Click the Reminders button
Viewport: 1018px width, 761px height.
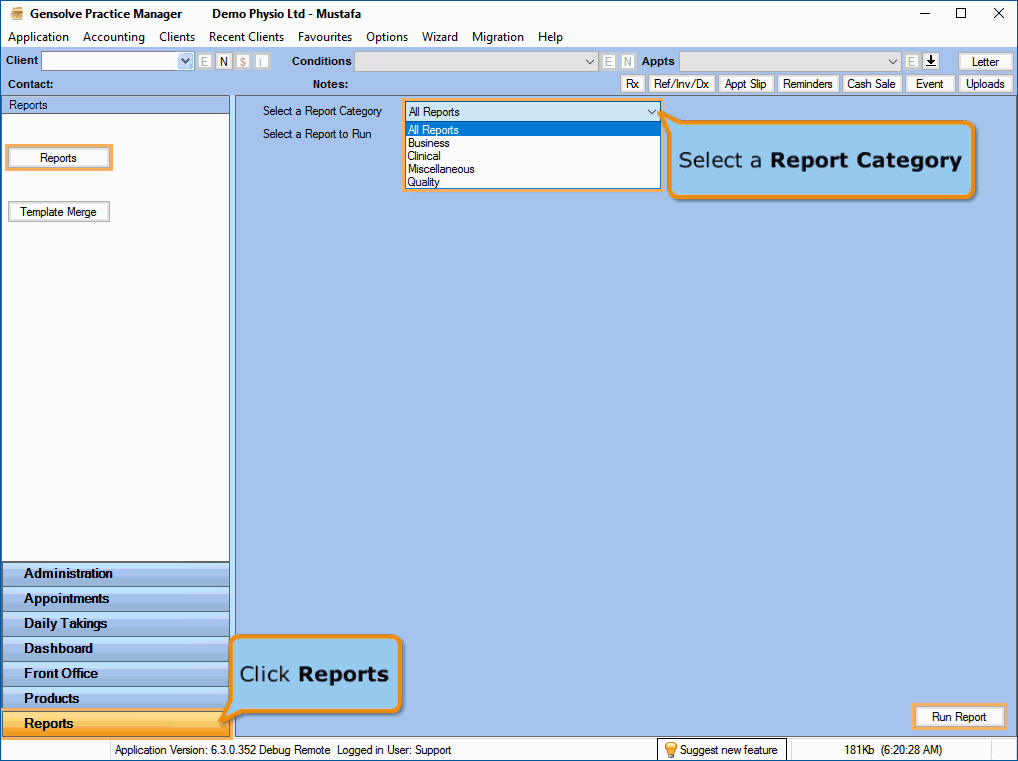807,84
